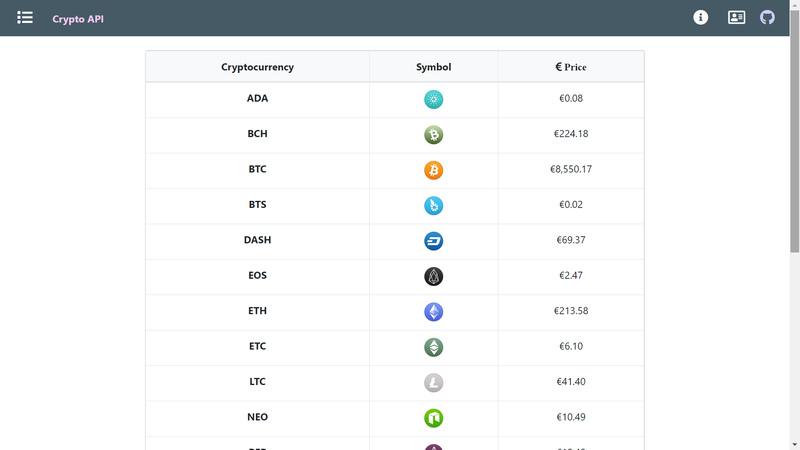Click the LTC price €41.40
The image size is (800, 450).
571,382
